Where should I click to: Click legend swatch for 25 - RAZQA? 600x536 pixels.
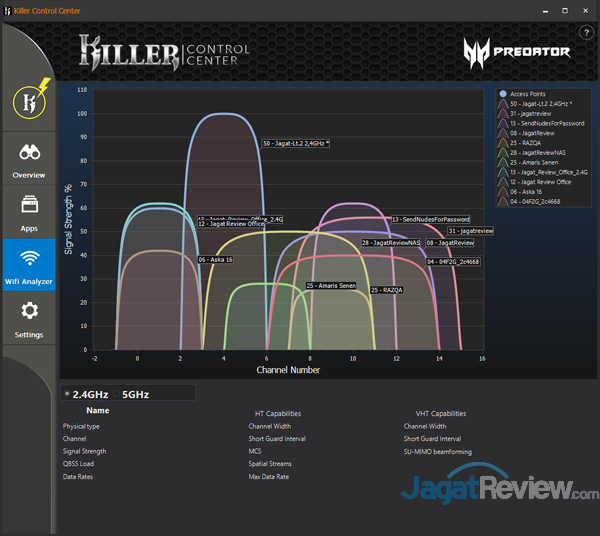(x=503, y=143)
